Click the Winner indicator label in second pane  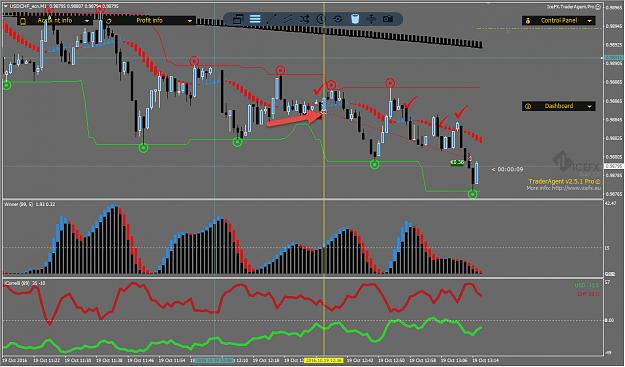point(29,204)
